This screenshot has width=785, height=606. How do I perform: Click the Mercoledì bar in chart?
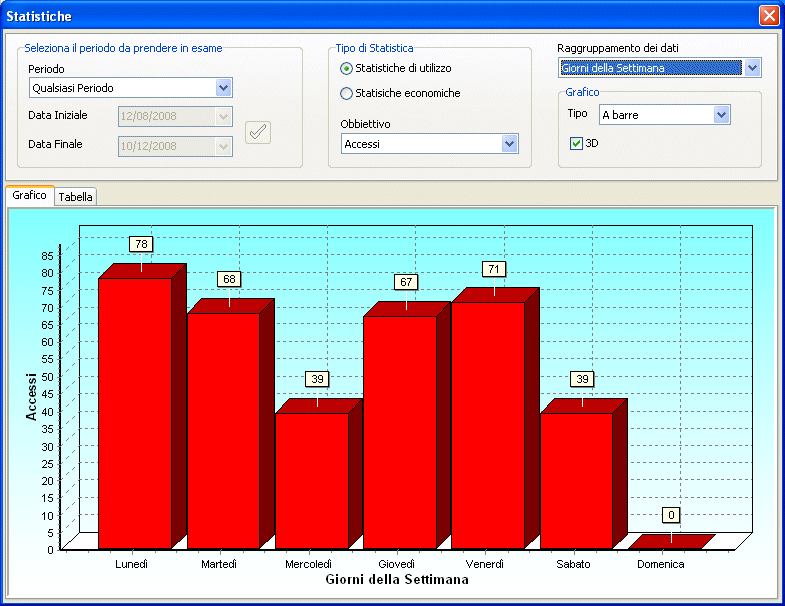tap(312, 481)
